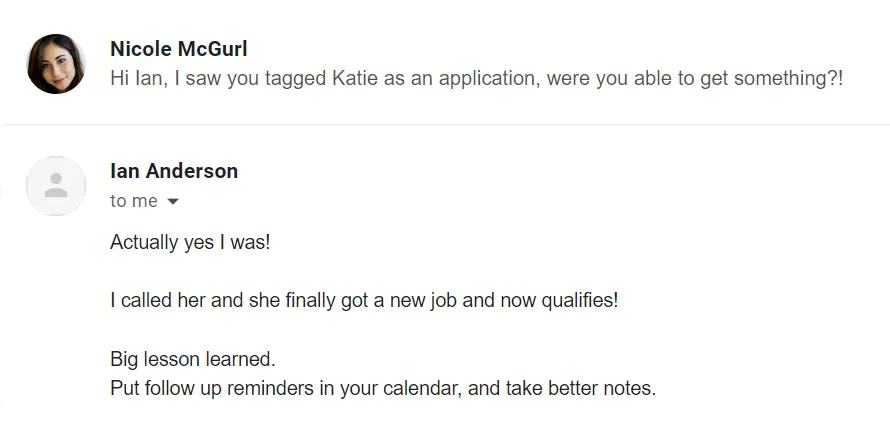Click the sentence starting "I called her"
Screen dimensions: 890x434
(364, 300)
